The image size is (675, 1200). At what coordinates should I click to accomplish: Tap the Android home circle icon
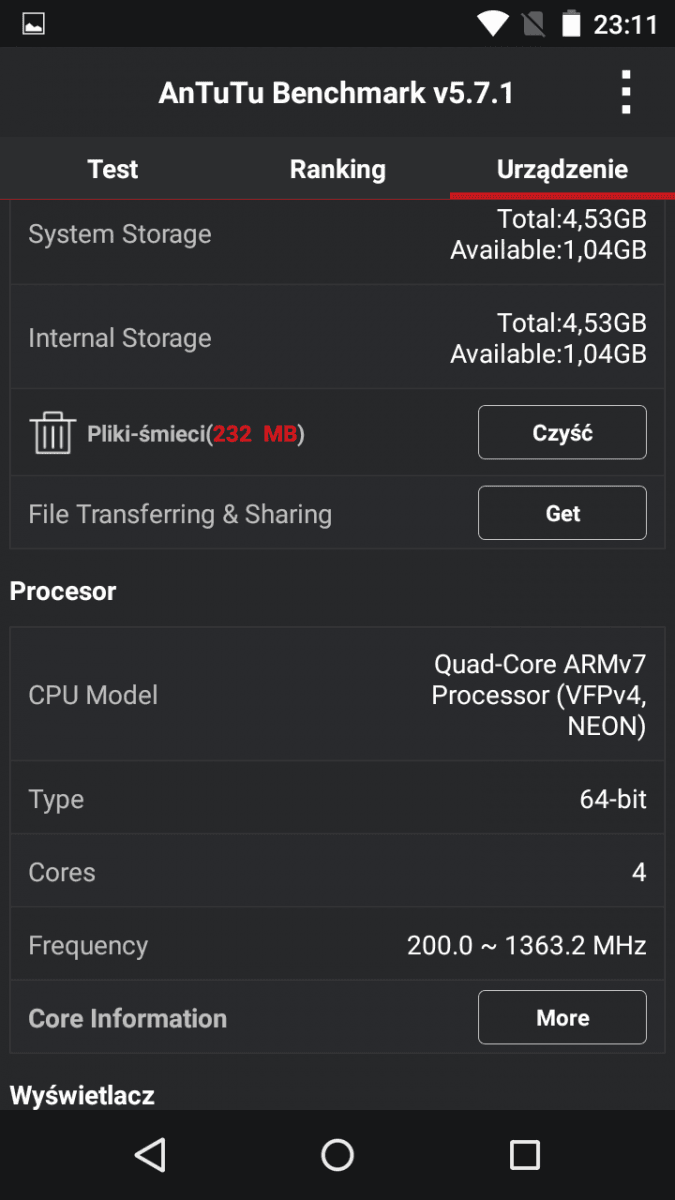click(x=338, y=1155)
